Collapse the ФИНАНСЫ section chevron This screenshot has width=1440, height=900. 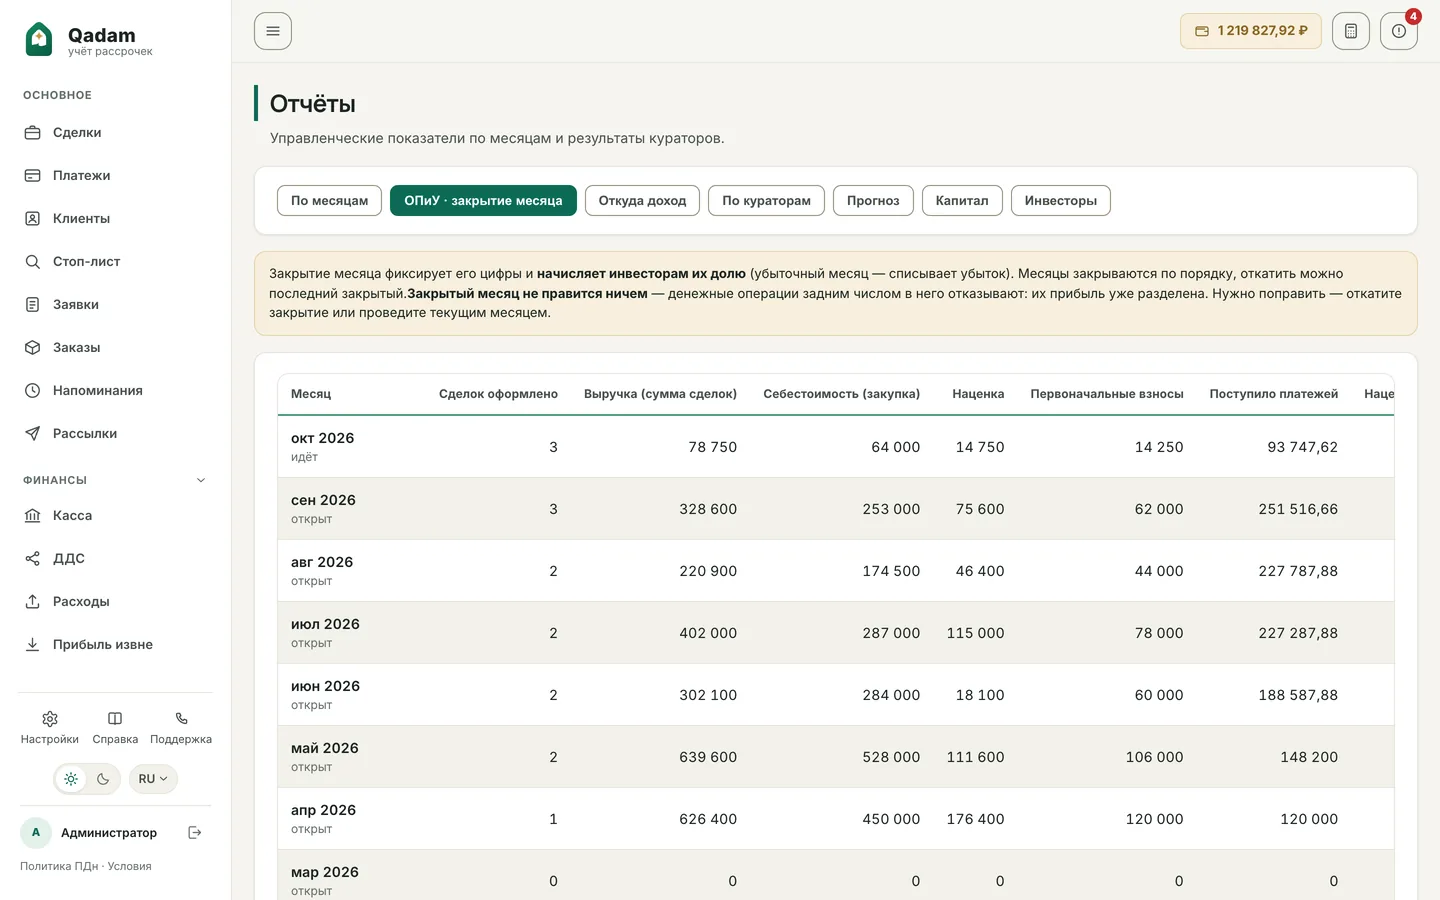(201, 480)
